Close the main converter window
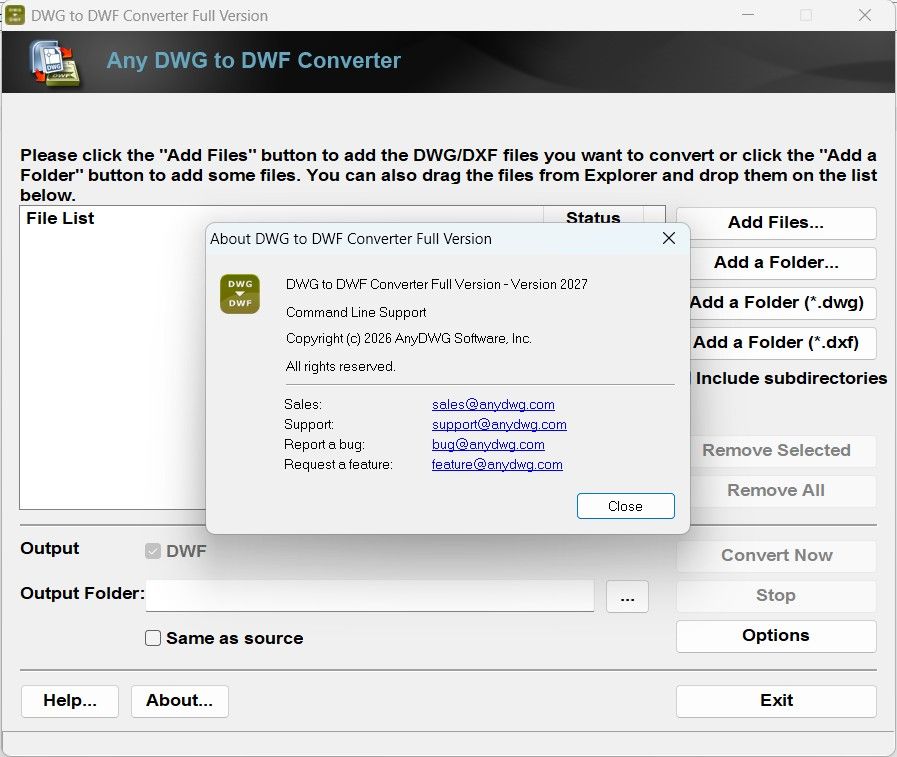Viewport: 897px width, 757px height. (865, 15)
